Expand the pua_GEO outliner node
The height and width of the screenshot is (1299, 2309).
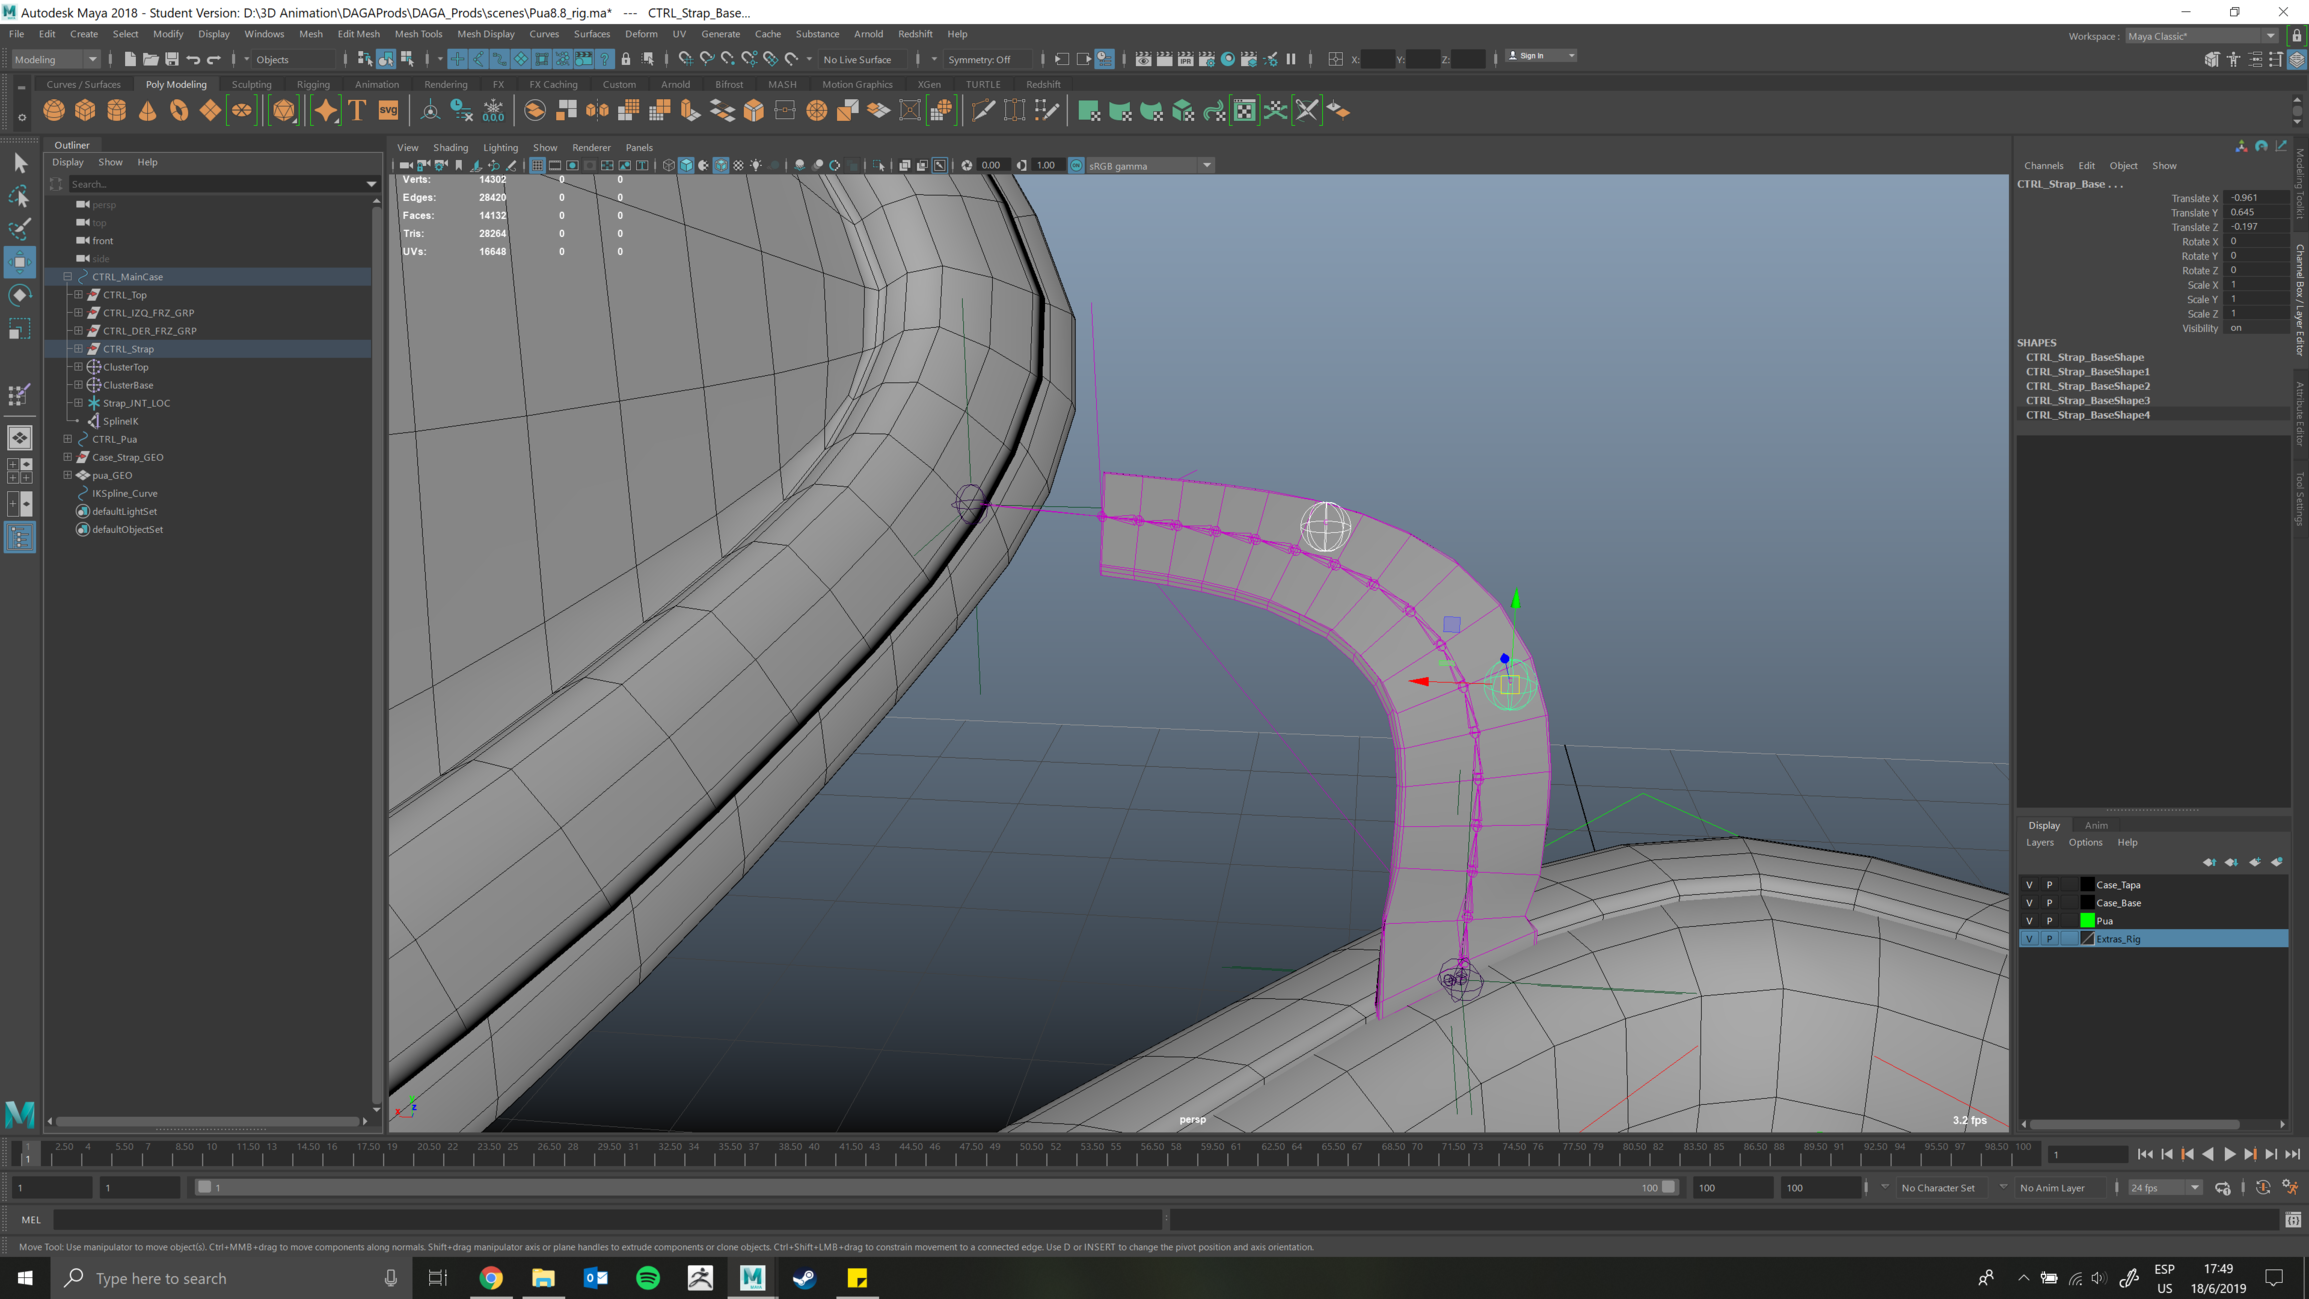coord(68,474)
